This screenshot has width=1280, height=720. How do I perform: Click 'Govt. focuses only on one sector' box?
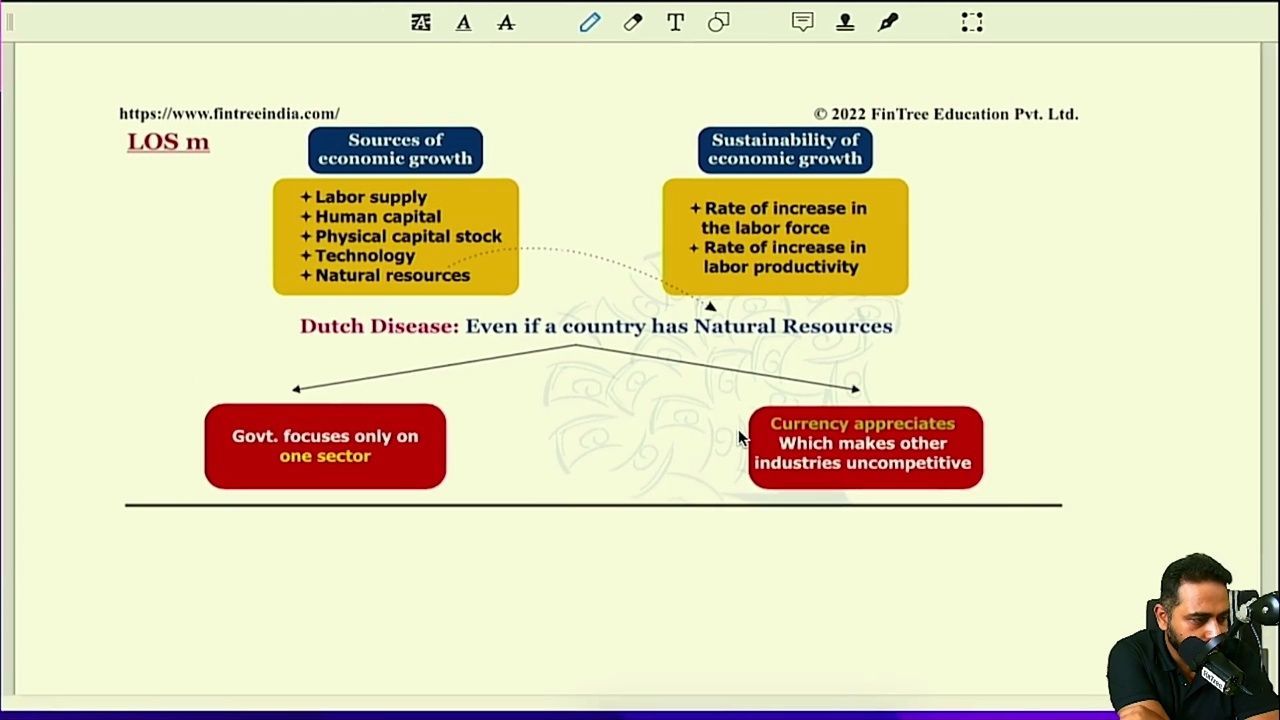325,446
